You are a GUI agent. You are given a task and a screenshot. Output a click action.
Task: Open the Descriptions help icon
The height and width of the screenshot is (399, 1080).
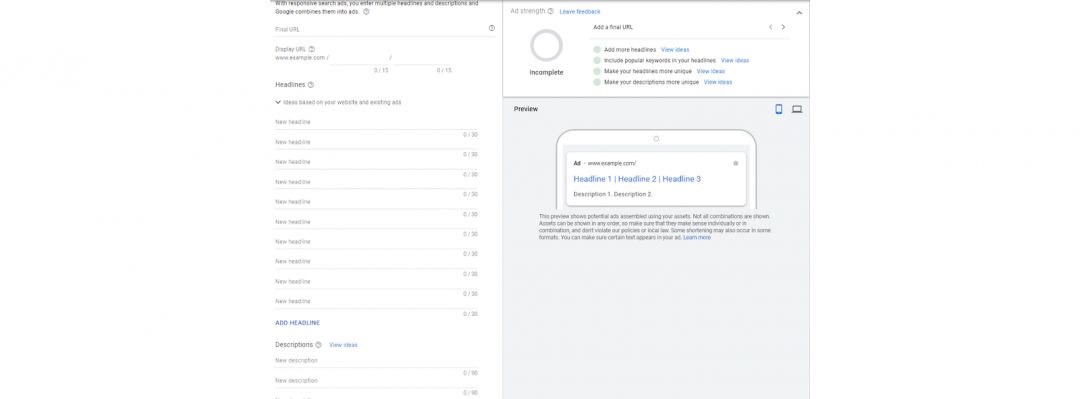[318, 345]
